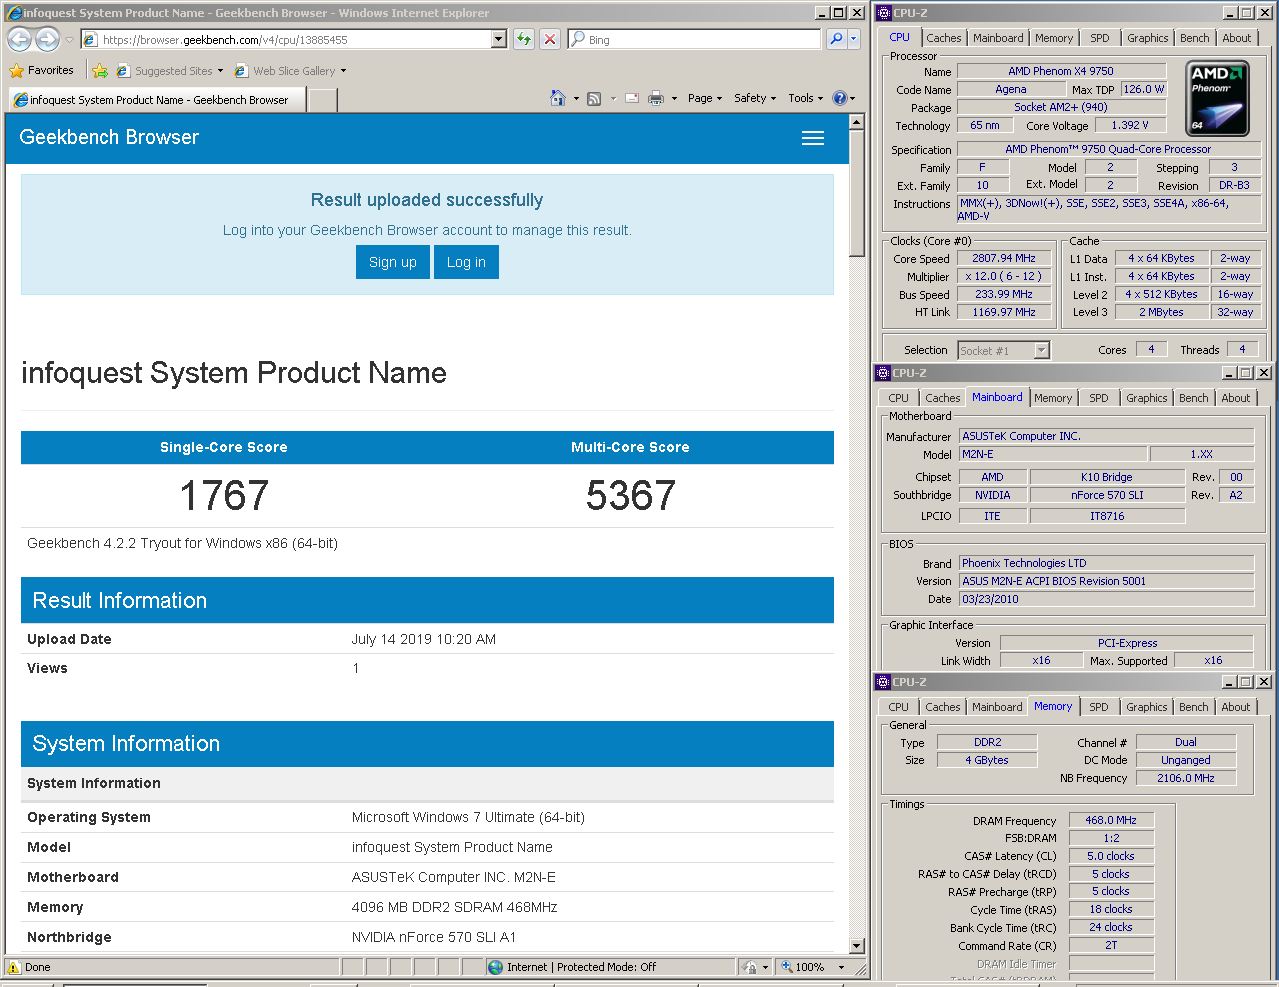This screenshot has width=1279, height=987.
Task: Click Microsoft Windows 7 Ultimate (64-bit) text
Action: point(468,817)
